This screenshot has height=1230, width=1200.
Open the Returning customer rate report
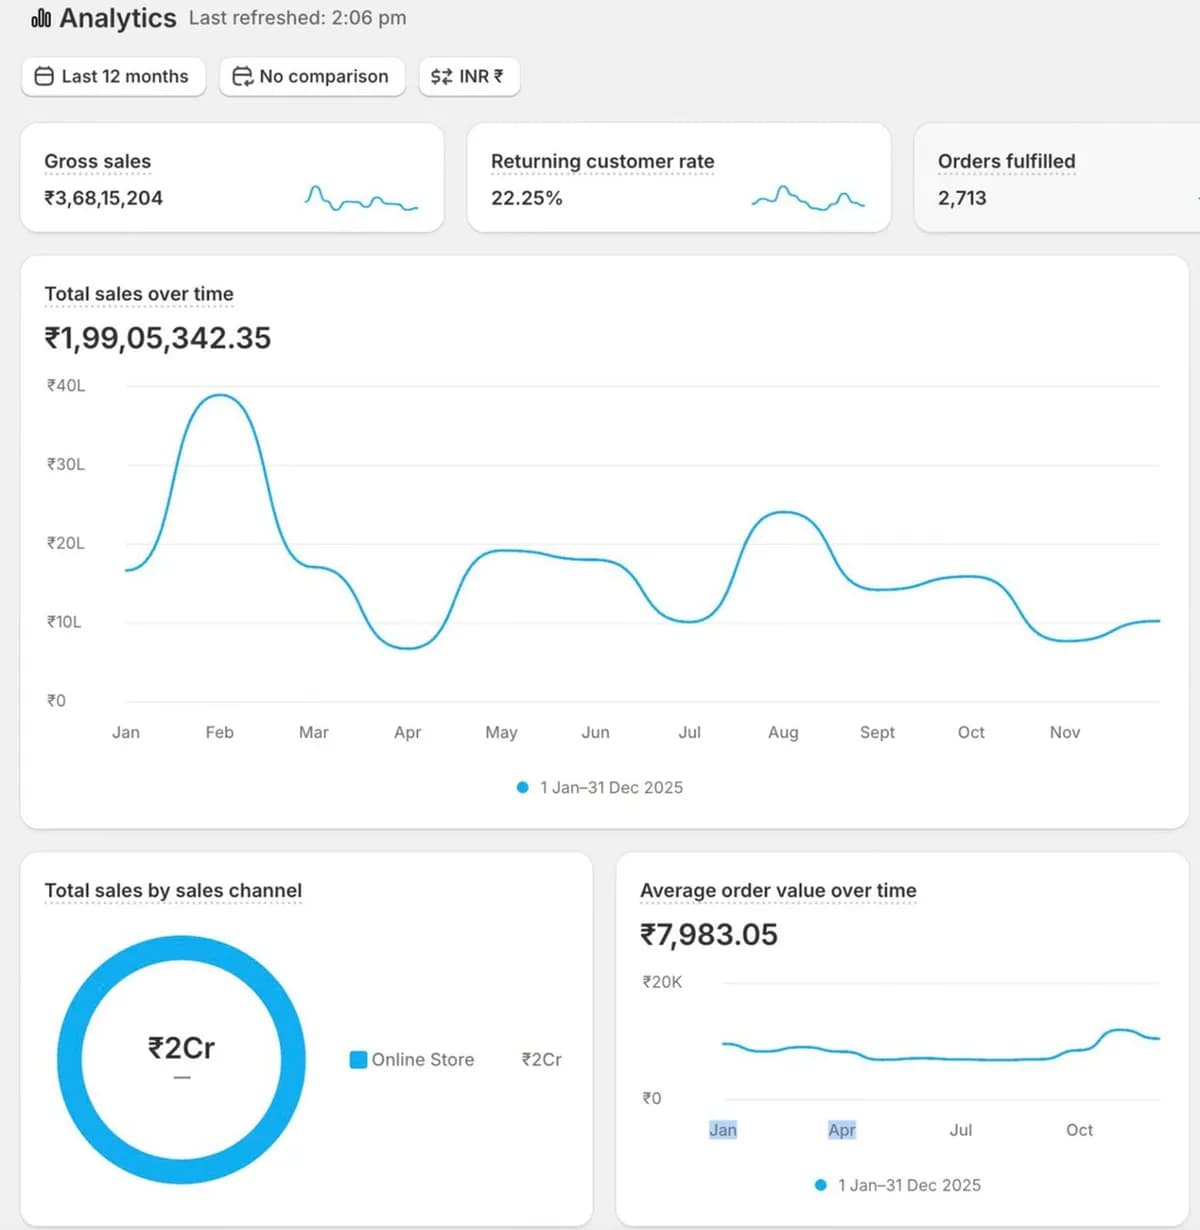click(603, 161)
